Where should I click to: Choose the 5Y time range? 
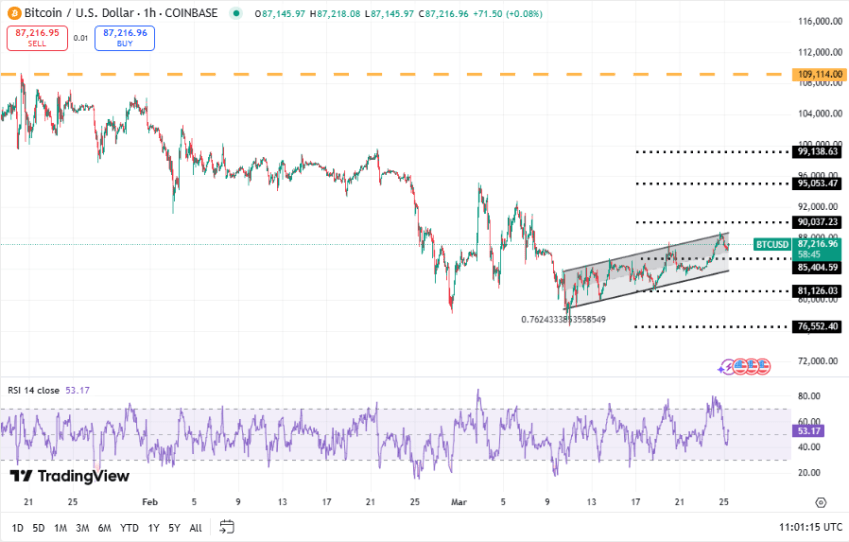click(174, 528)
